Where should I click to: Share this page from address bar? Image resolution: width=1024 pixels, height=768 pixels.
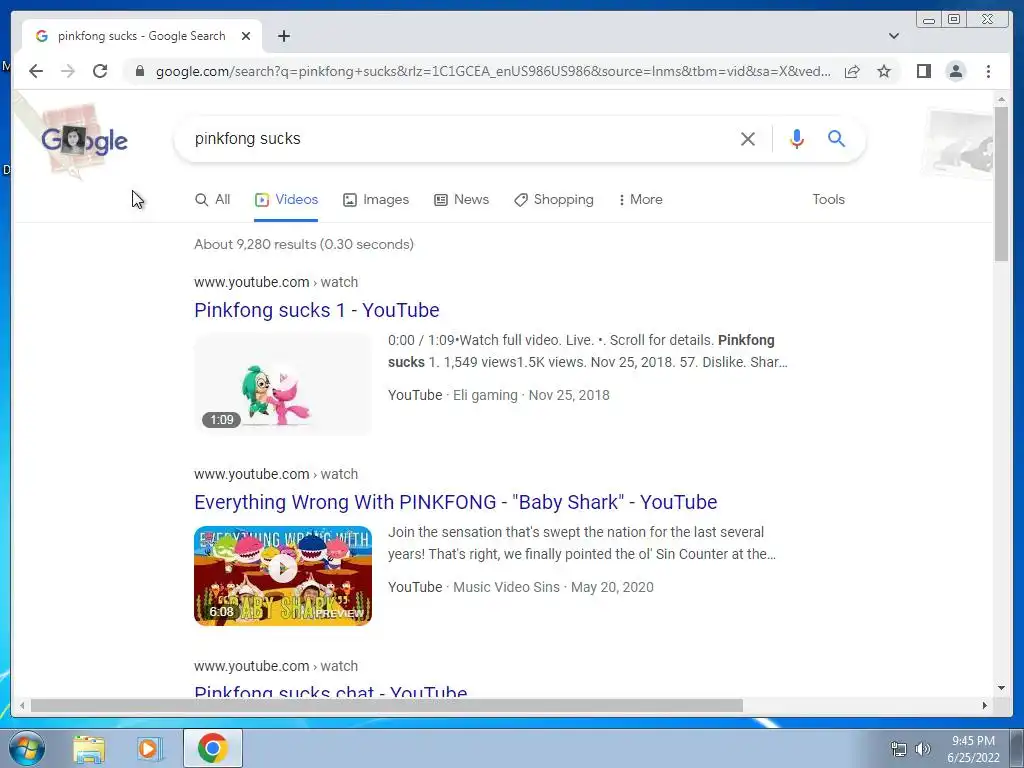852,71
